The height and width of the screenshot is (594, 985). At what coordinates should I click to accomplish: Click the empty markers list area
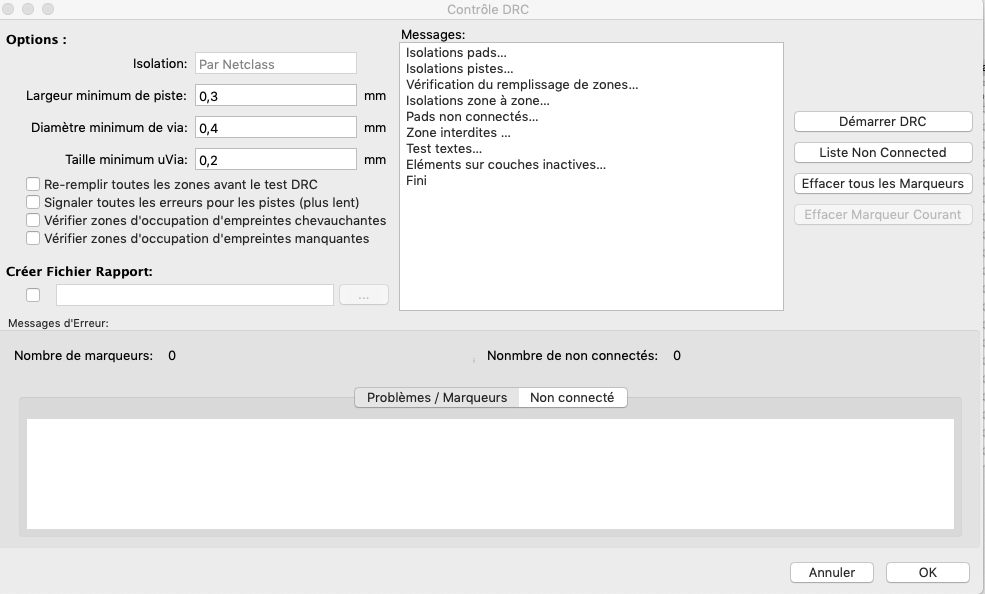coord(490,473)
